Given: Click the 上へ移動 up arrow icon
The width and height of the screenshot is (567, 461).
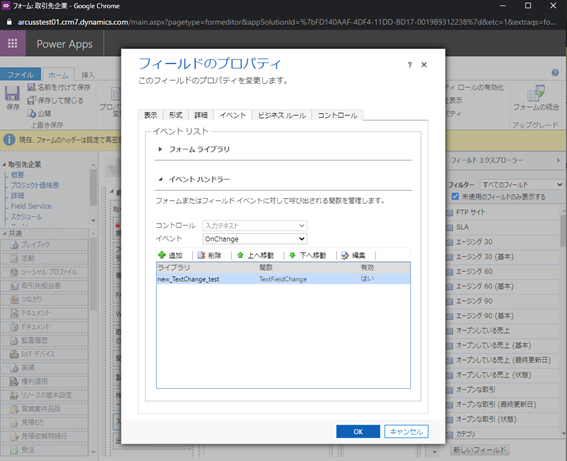Looking at the screenshot, I should click(x=240, y=255).
